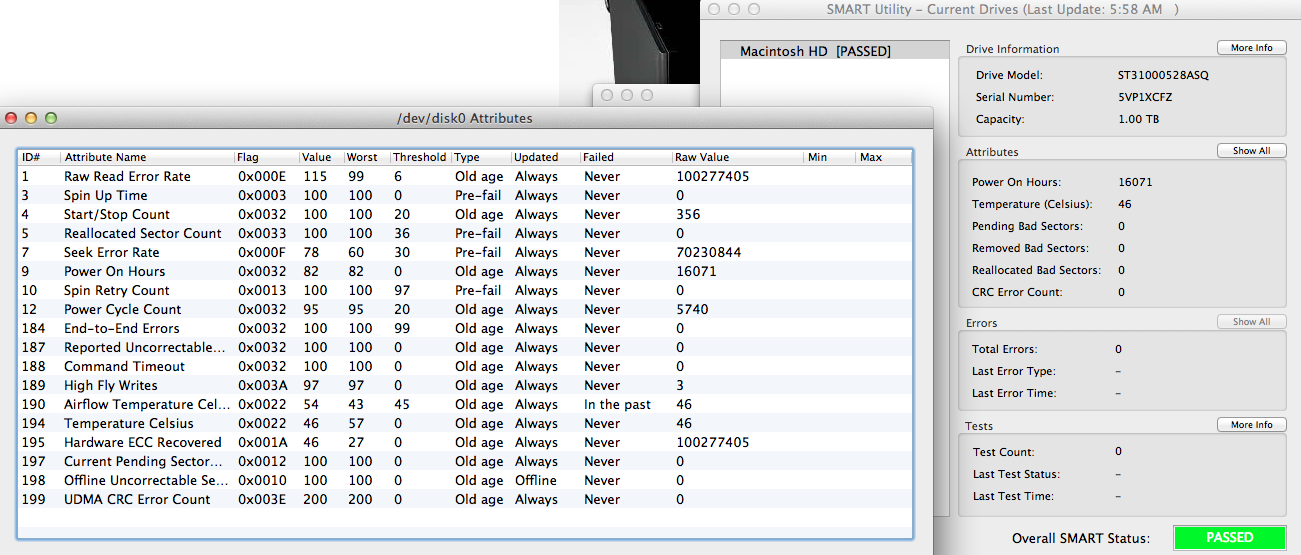Screen dimensions: 1301x555
Task: Select the Offline Uncorrectable Se... row
Action: tap(465, 480)
